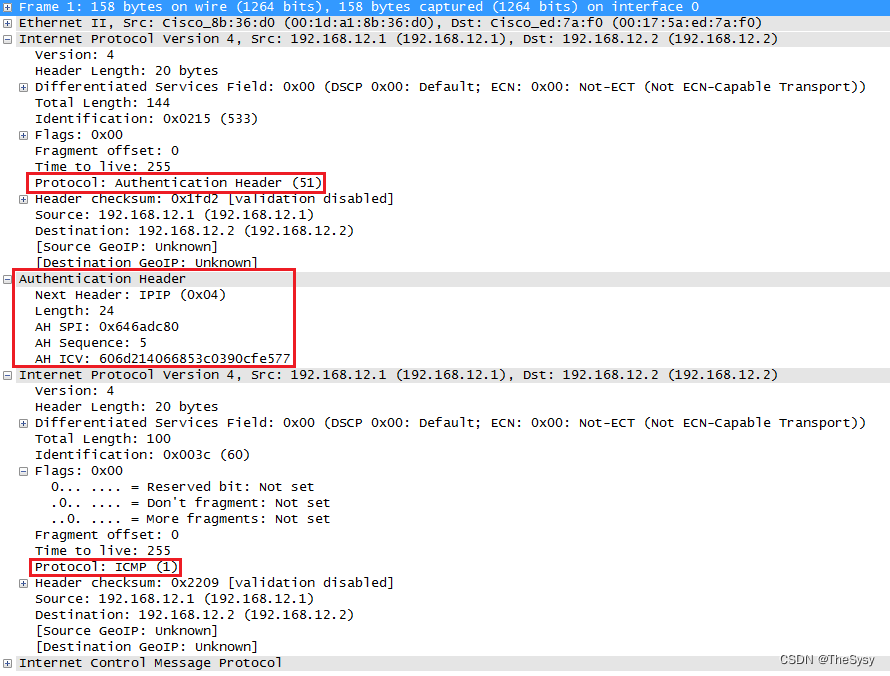Screen dimensions: 890x676
Task: Expand the outer Flags: 0x00 row
Action: 23,135
